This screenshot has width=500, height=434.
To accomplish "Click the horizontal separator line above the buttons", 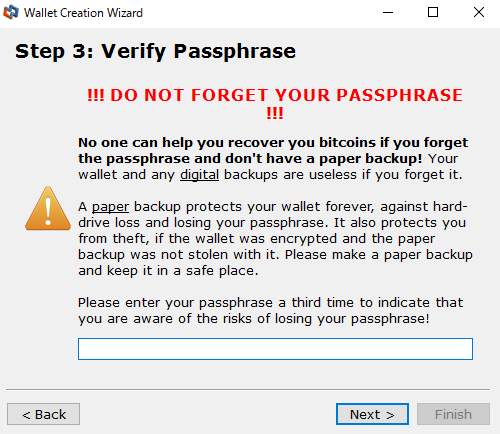I will click(x=248, y=389).
